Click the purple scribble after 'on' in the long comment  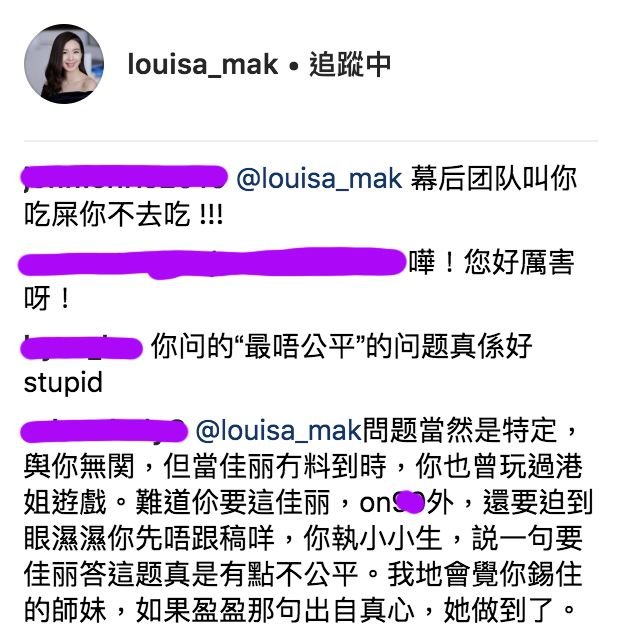pyautogui.click(x=410, y=502)
